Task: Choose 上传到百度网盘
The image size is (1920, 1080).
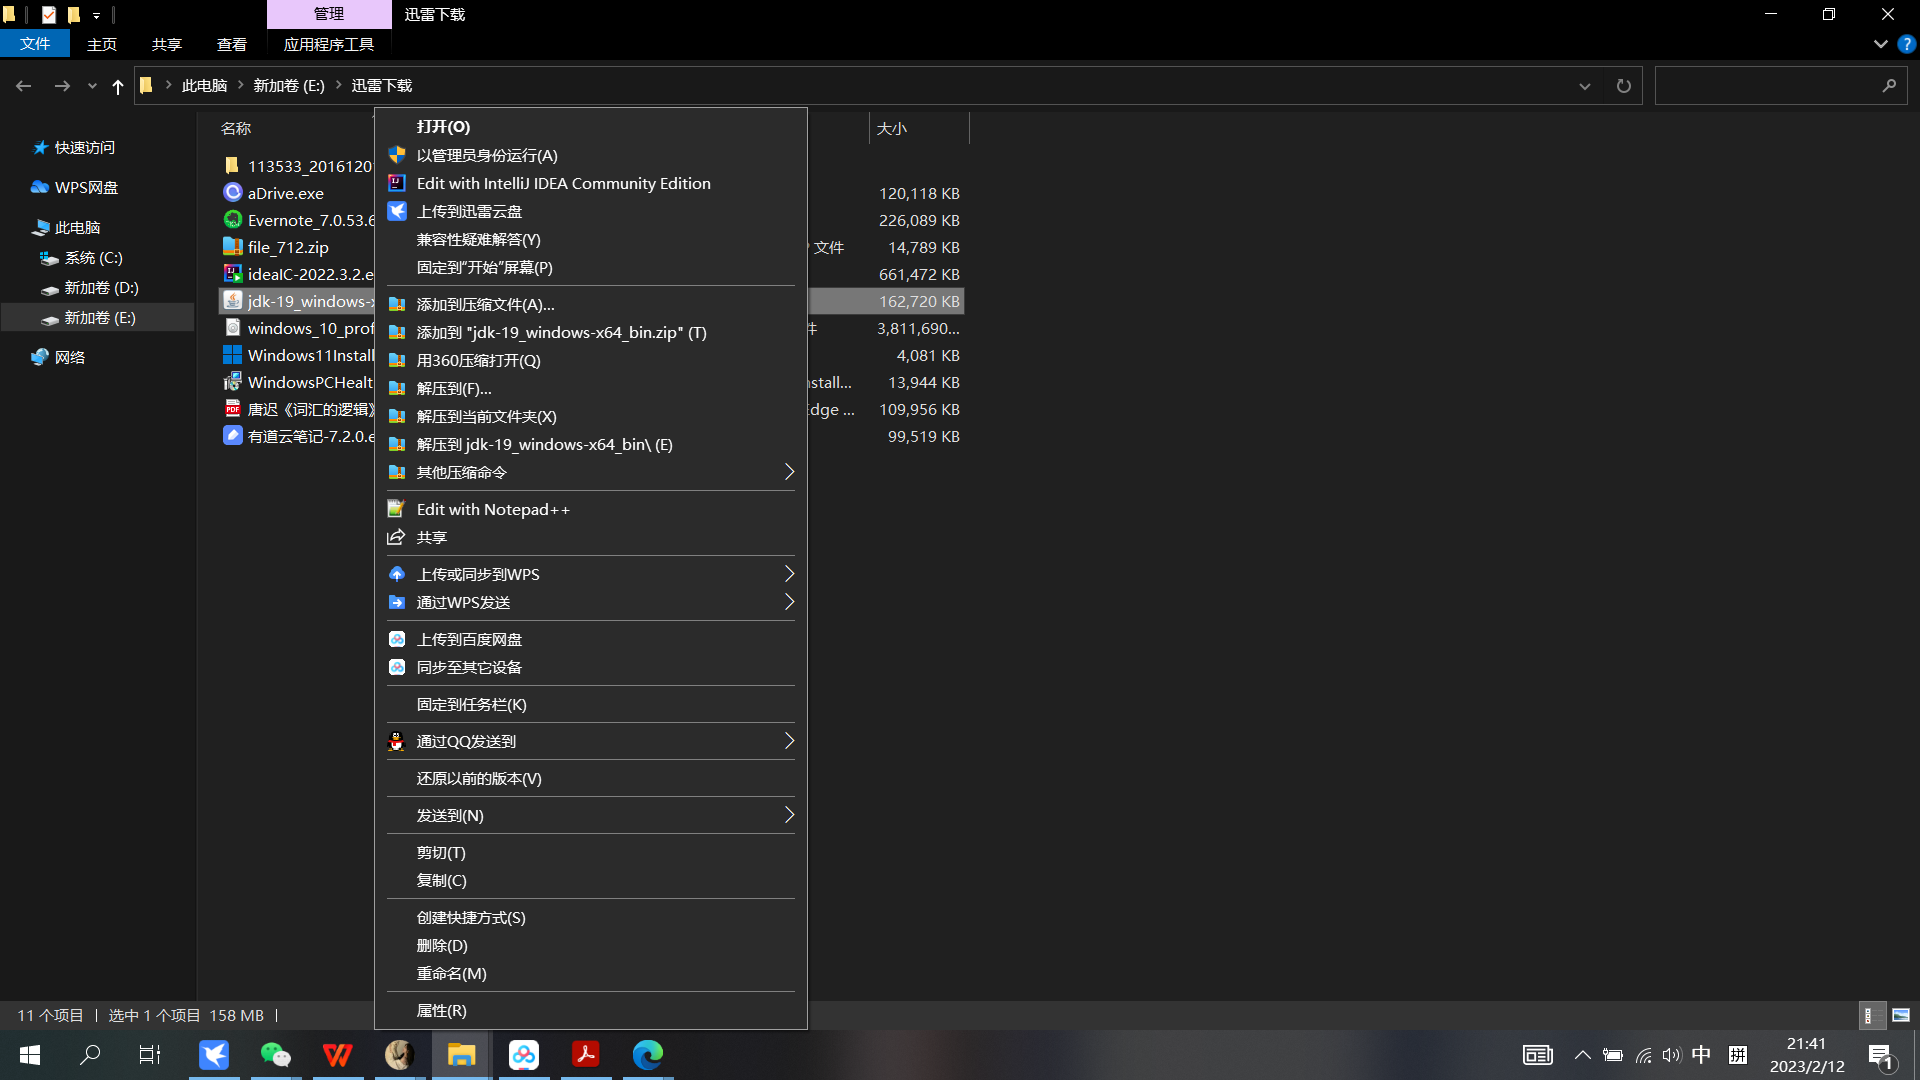Action: click(x=590, y=639)
